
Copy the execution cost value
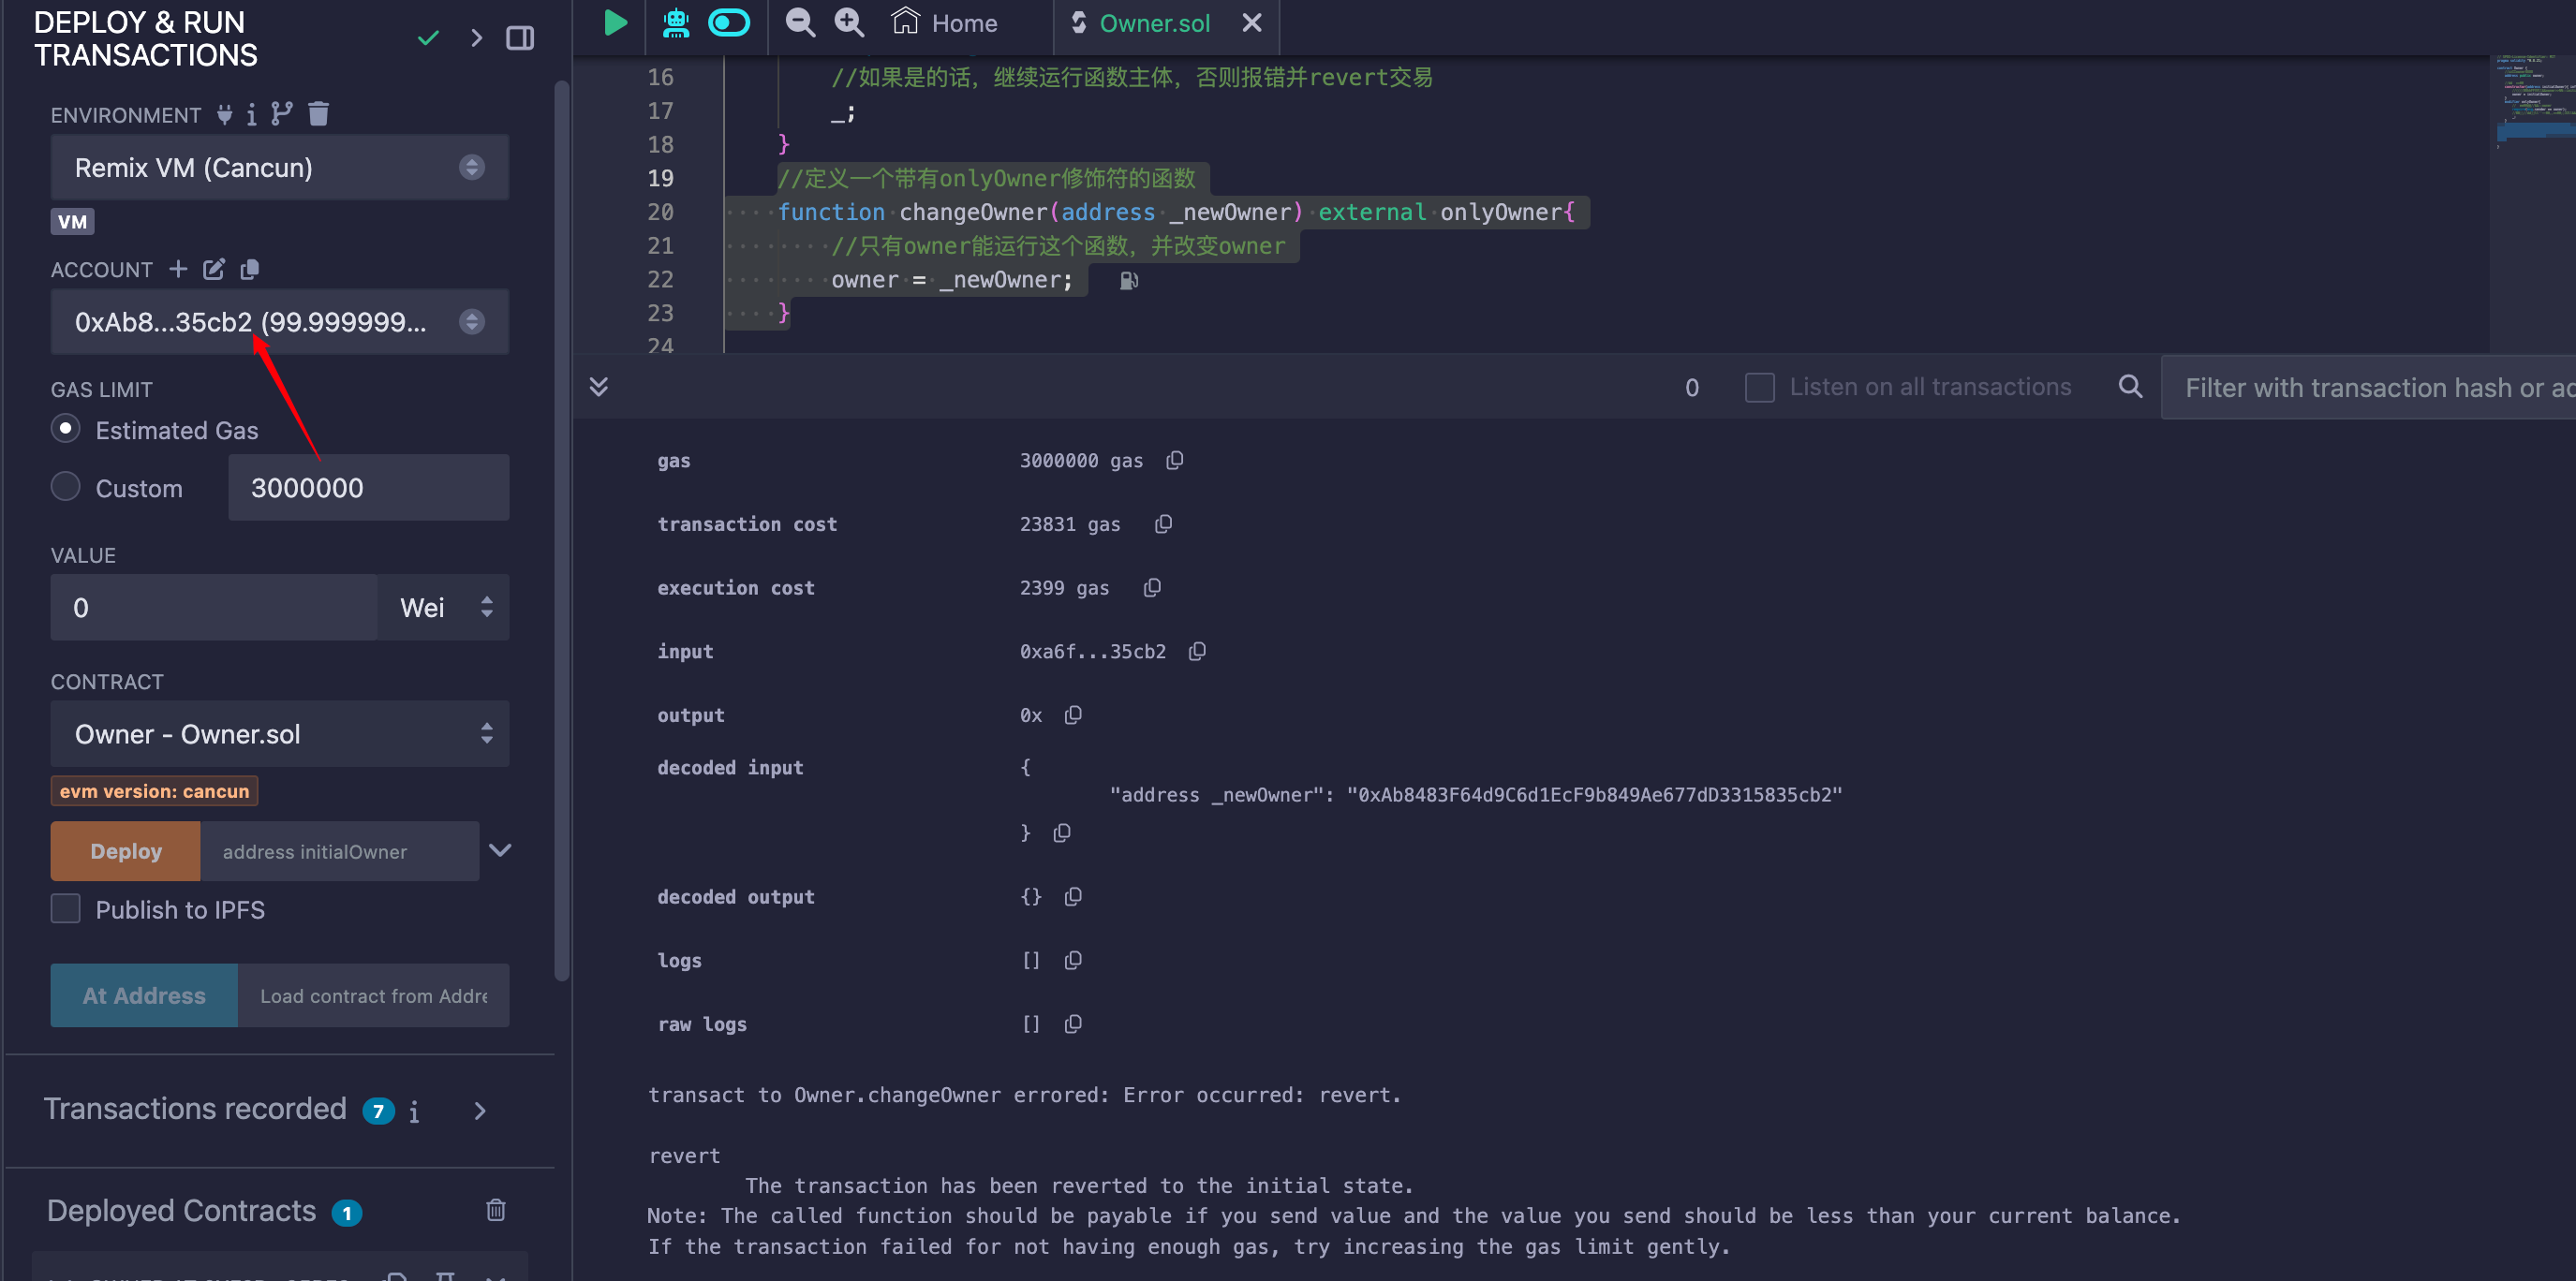(1152, 588)
